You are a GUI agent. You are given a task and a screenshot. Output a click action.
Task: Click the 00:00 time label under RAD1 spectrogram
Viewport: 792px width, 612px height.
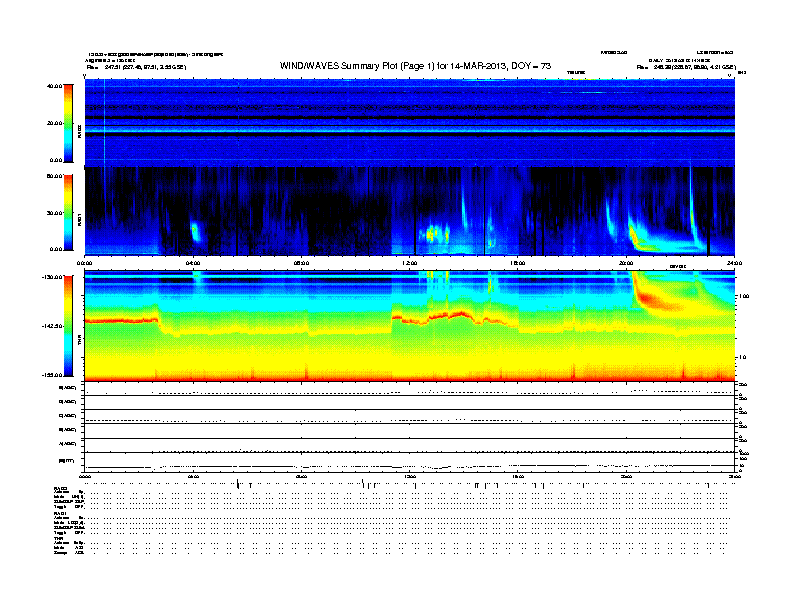click(x=84, y=263)
